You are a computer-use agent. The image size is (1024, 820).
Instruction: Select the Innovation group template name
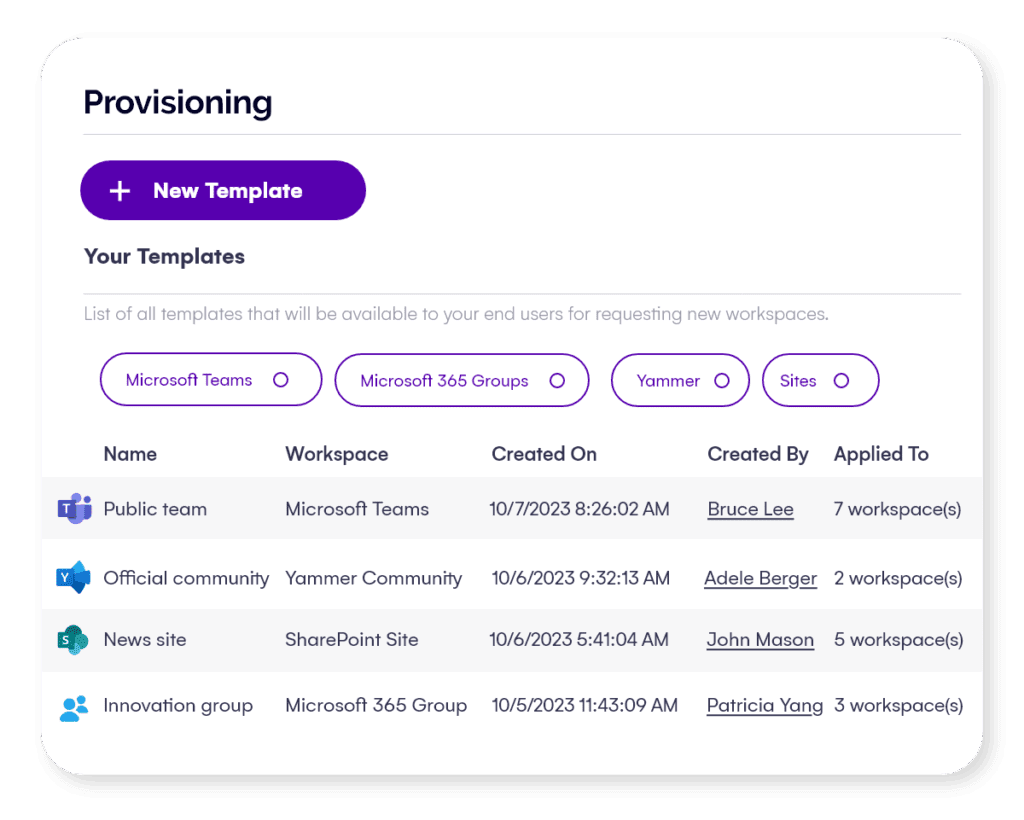click(x=178, y=706)
